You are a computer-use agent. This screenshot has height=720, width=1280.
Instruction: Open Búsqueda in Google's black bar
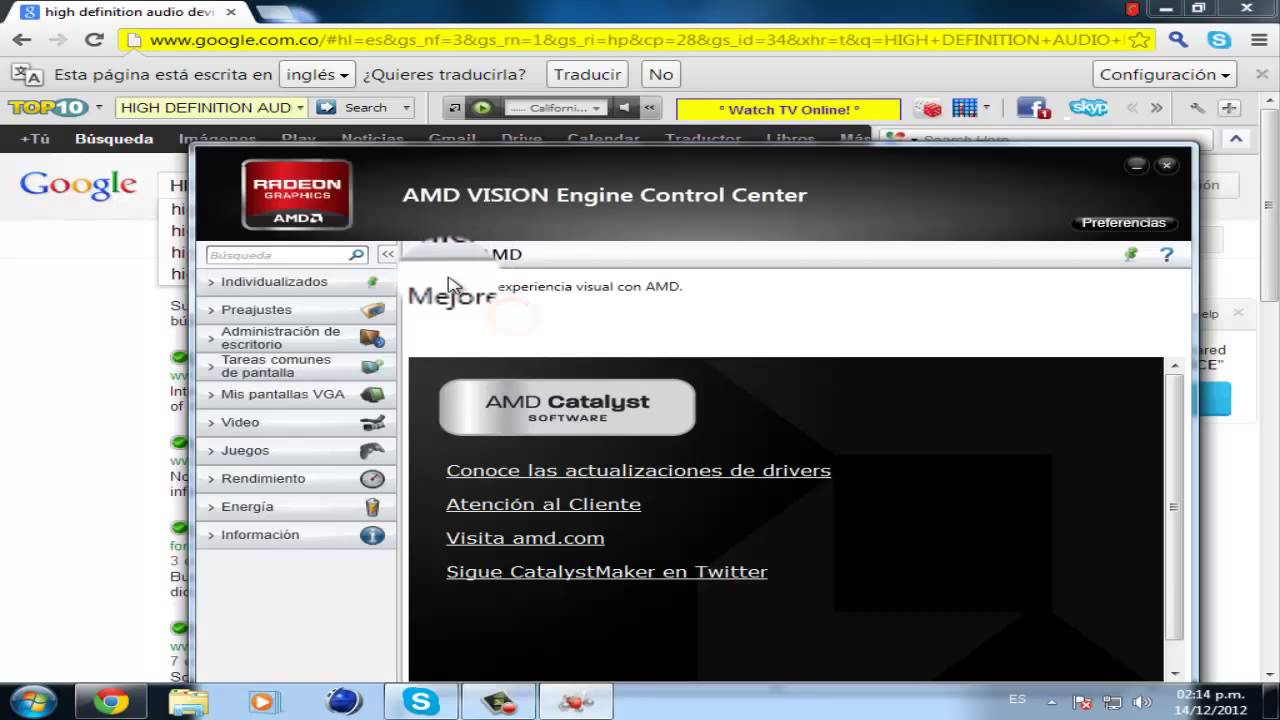click(114, 139)
